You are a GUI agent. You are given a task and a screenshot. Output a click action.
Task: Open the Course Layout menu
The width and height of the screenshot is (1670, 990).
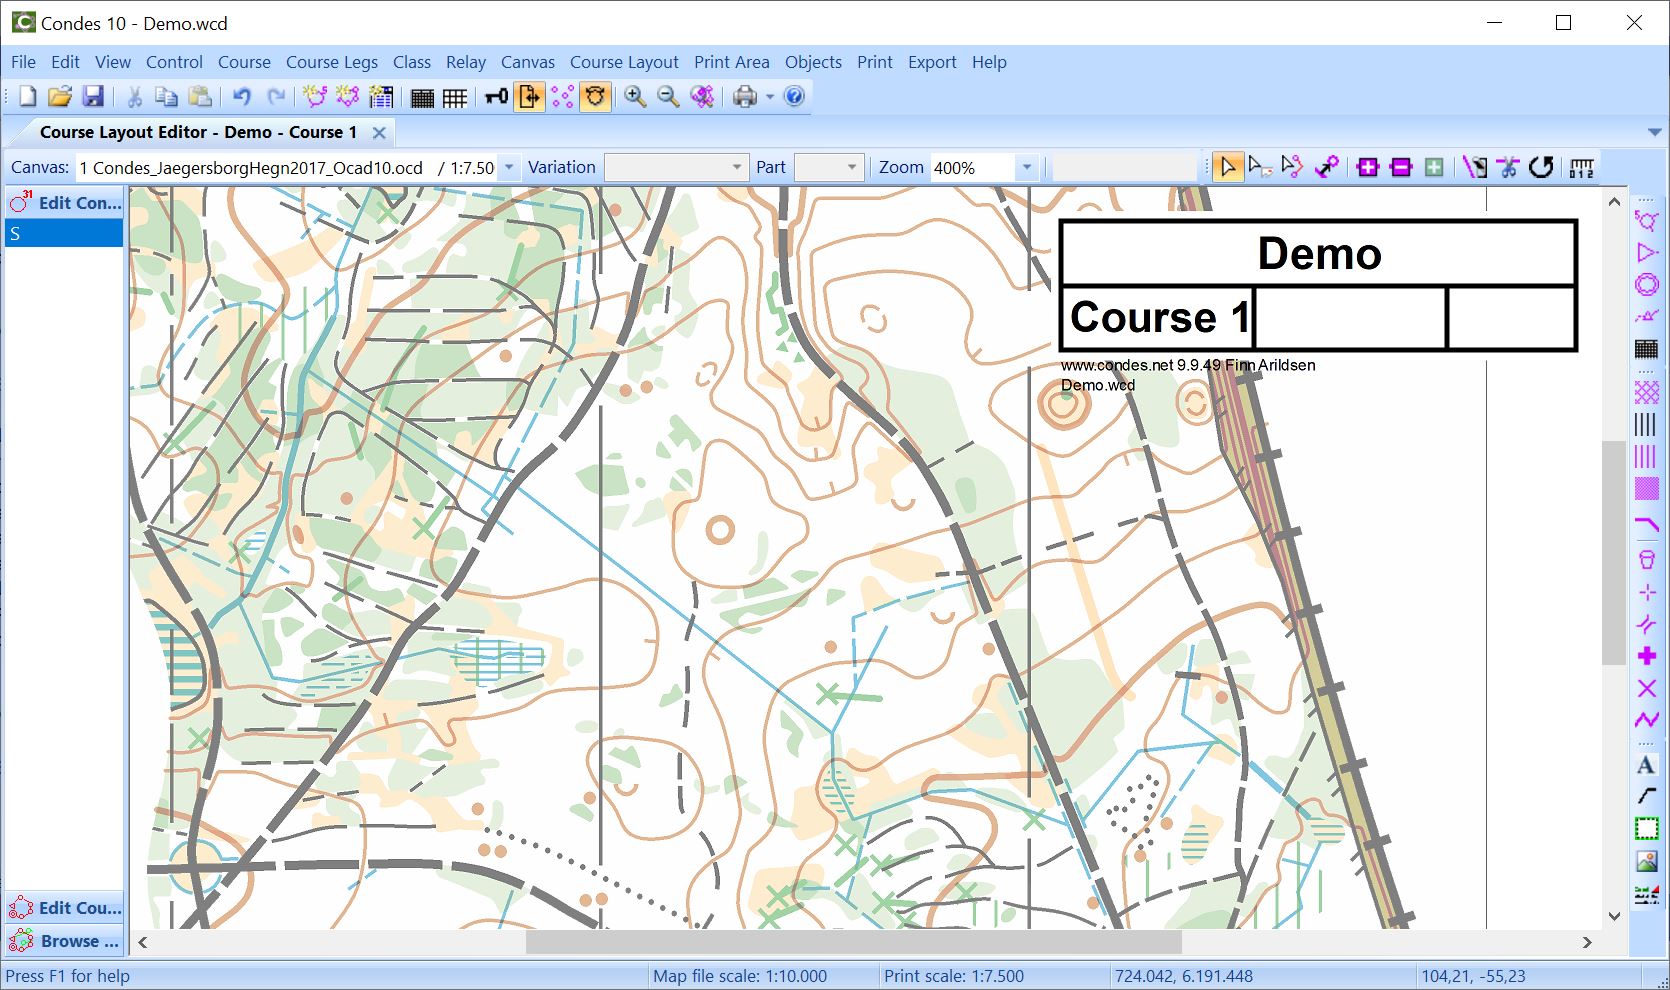[624, 62]
